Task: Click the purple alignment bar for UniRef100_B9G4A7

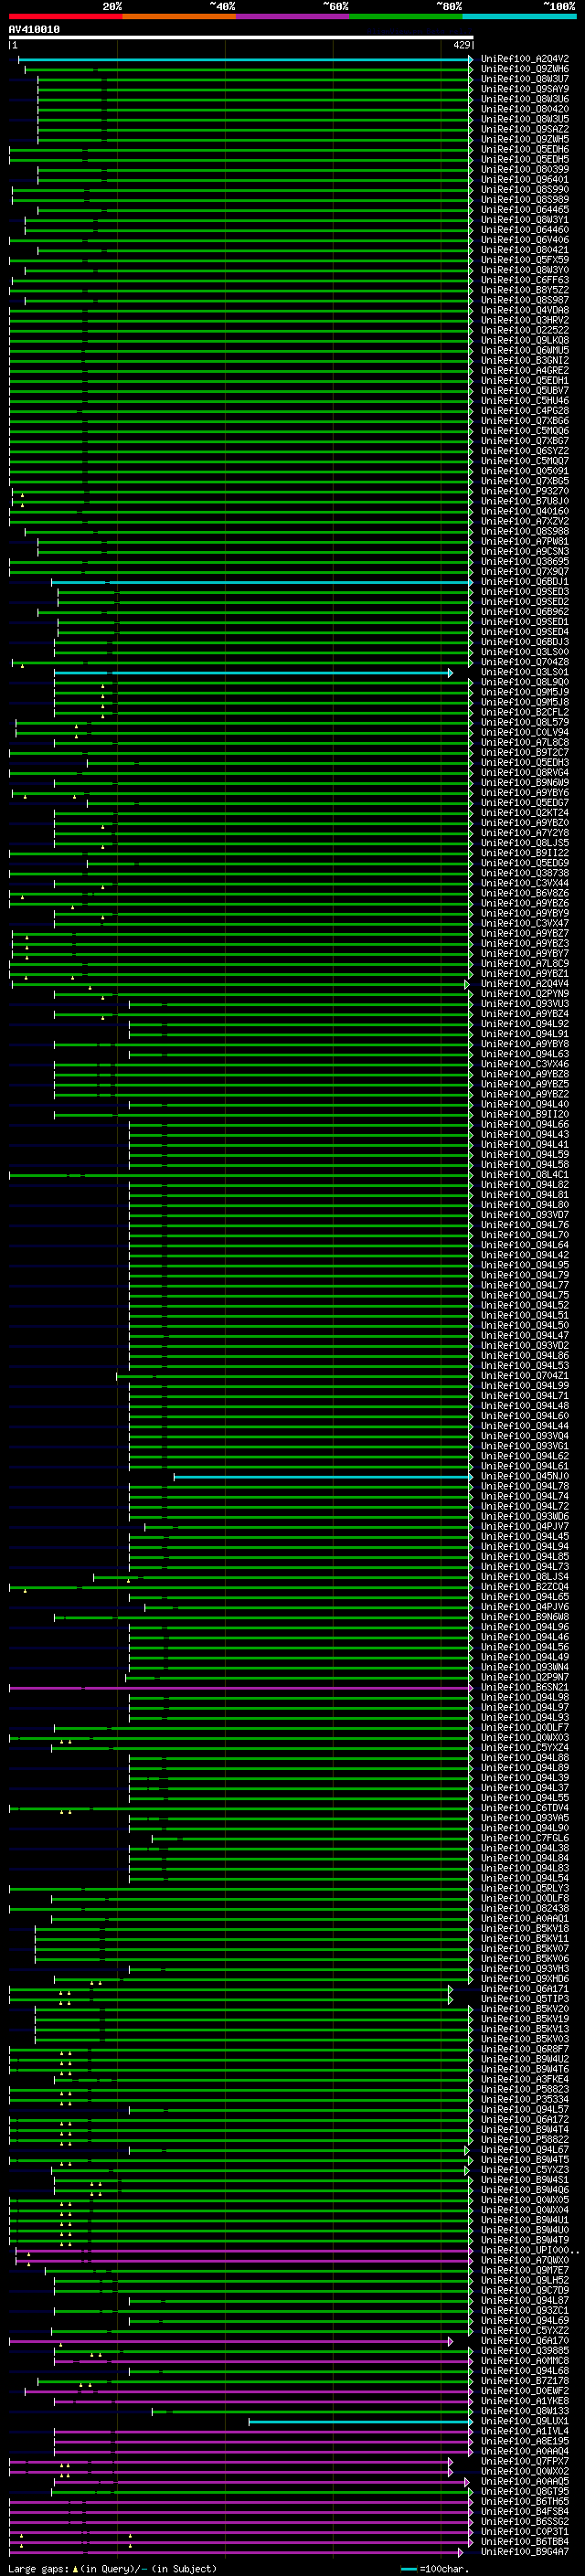Action: pyautogui.click(x=235, y=2553)
